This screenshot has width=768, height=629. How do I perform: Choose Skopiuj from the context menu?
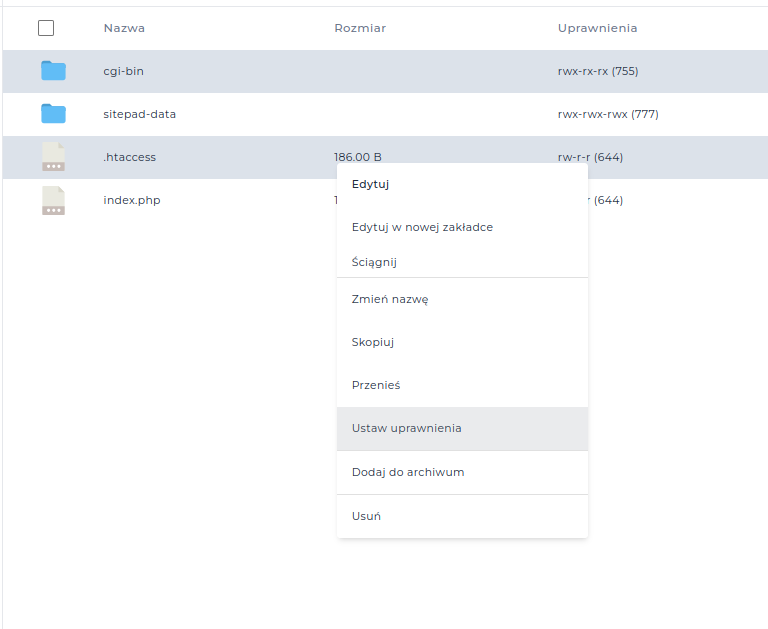click(373, 342)
